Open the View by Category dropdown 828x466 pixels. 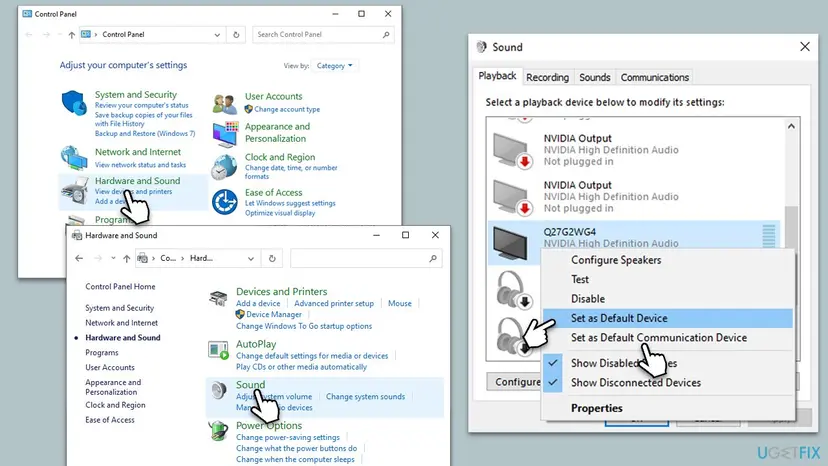point(334,66)
